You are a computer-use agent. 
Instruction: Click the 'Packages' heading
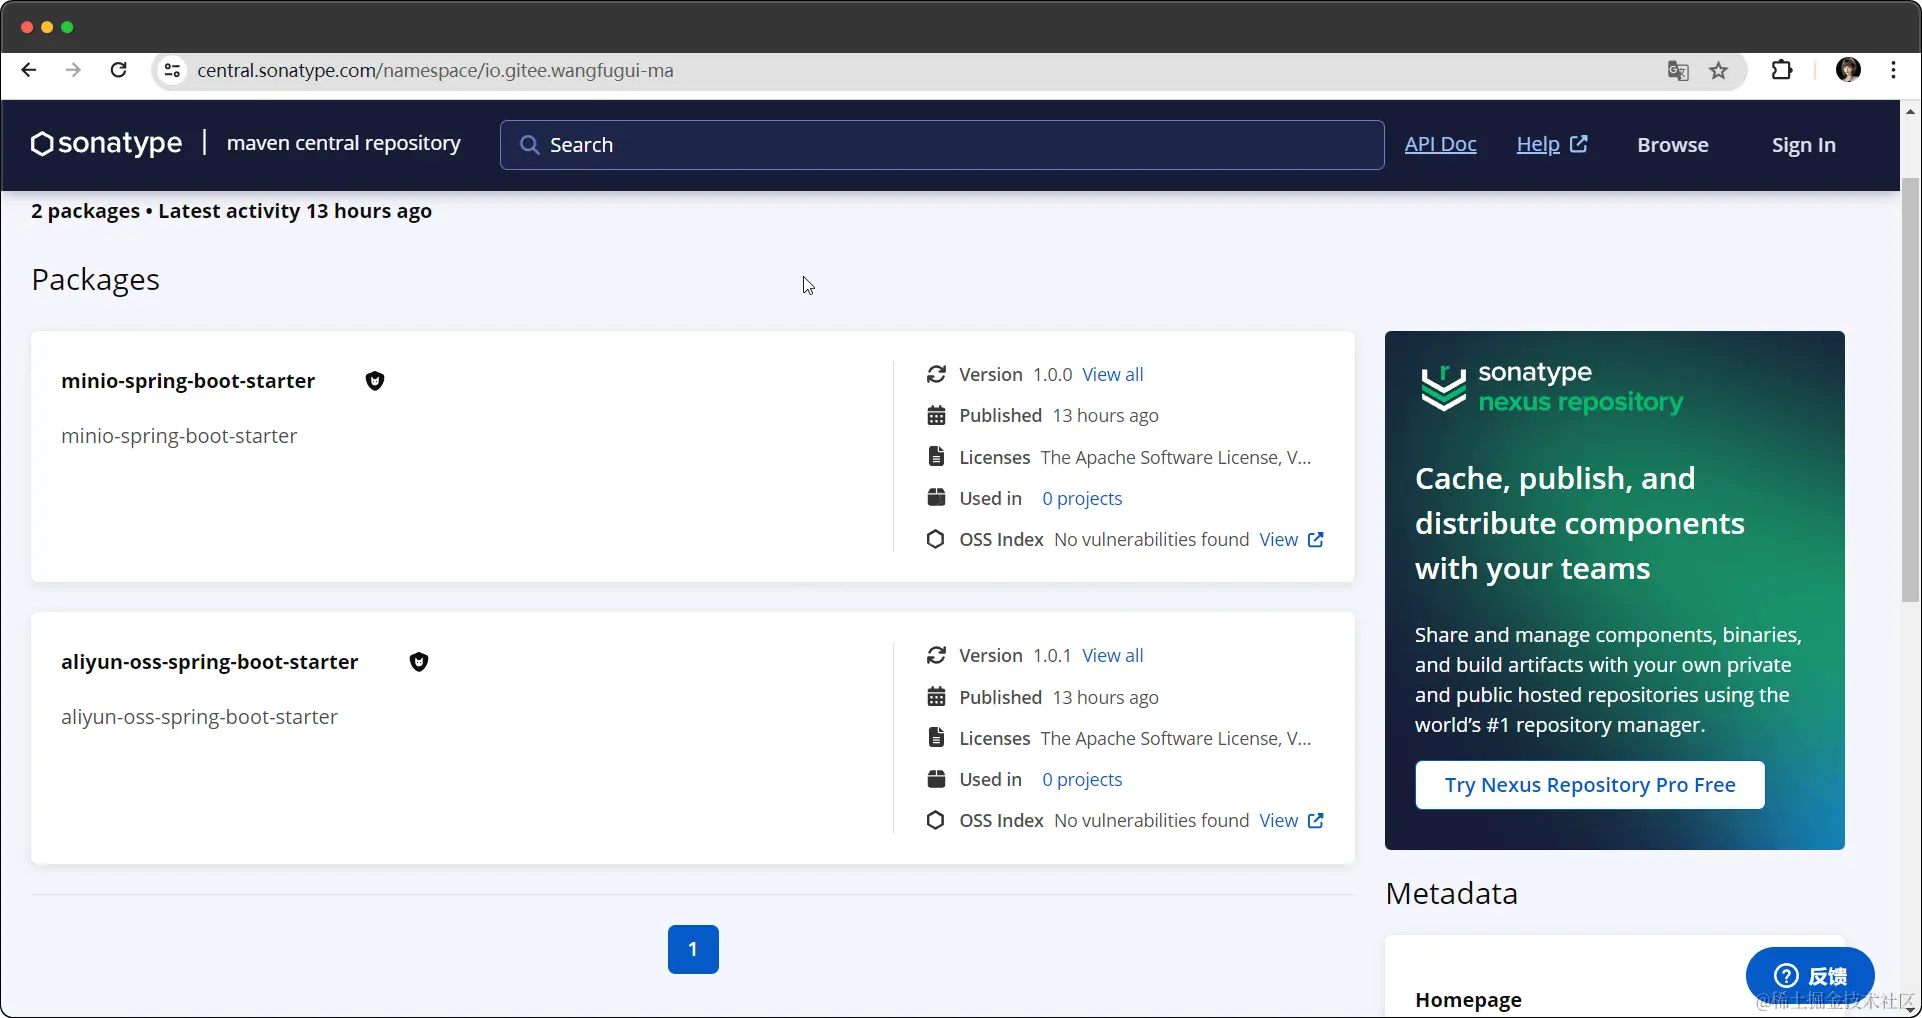coord(95,280)
